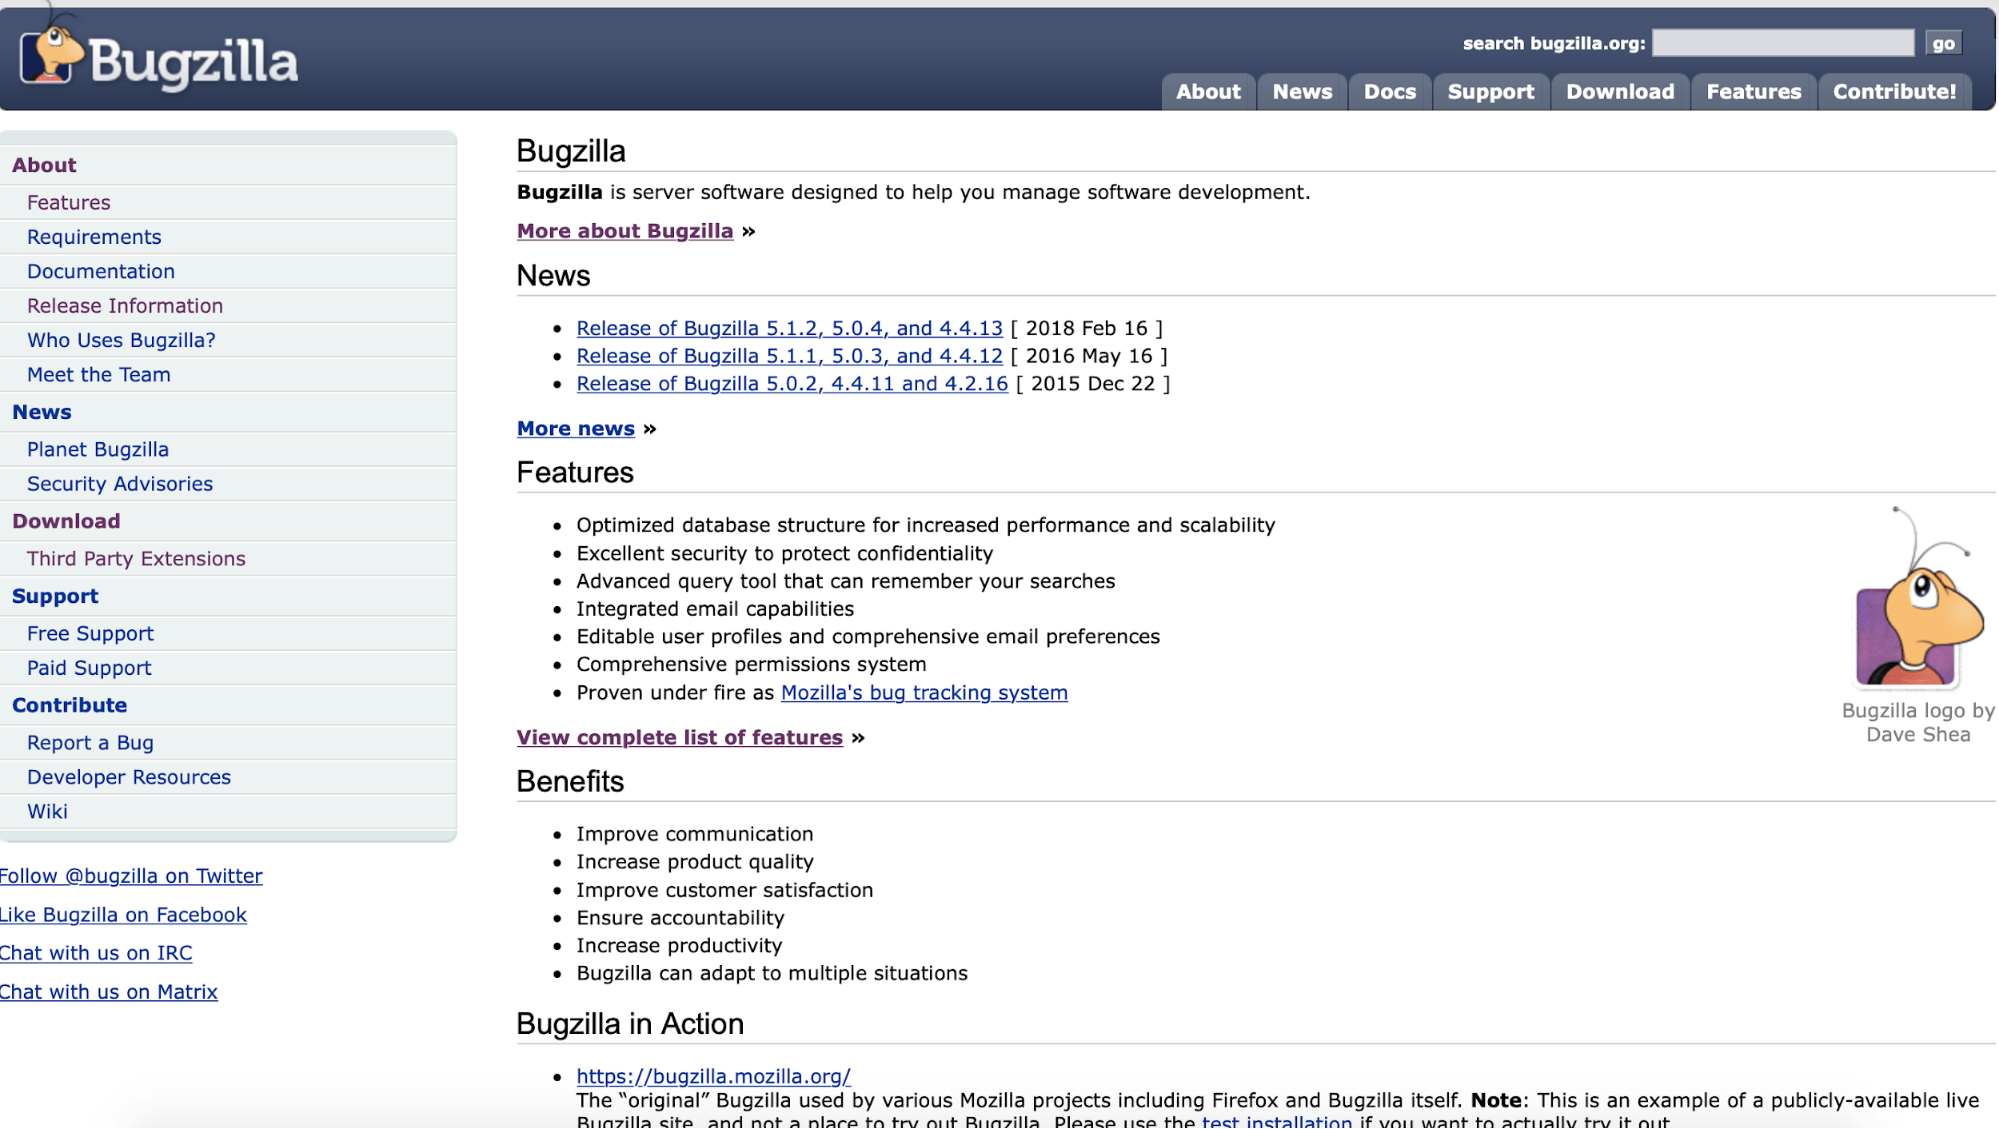Click the search bugzilla.org input field
Screen dimensions: 1999x1129
click(1782, 43)
